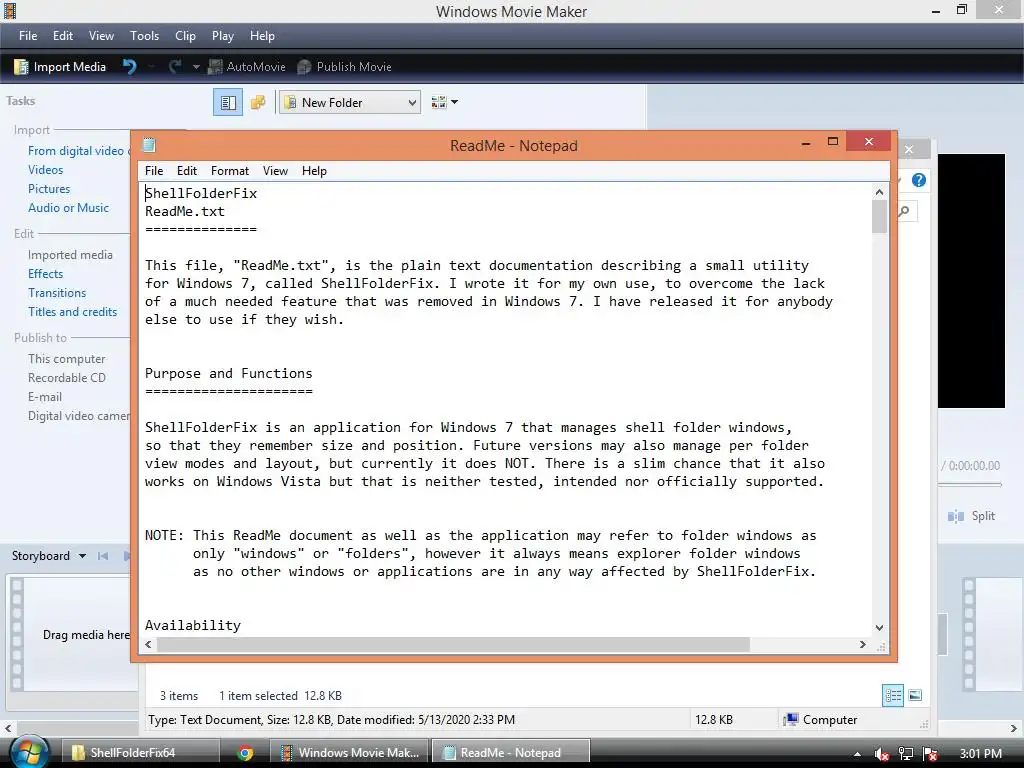Click the Digital video camera publish option

click(78, 415)
